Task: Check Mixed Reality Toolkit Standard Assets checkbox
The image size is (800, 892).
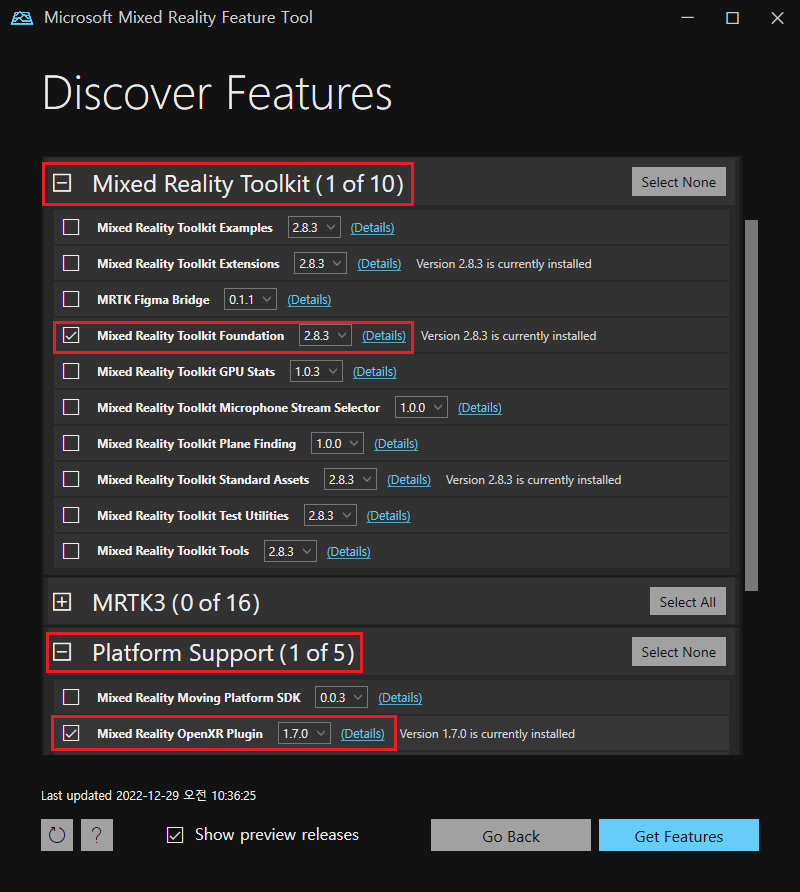Action: coord(71,479)
